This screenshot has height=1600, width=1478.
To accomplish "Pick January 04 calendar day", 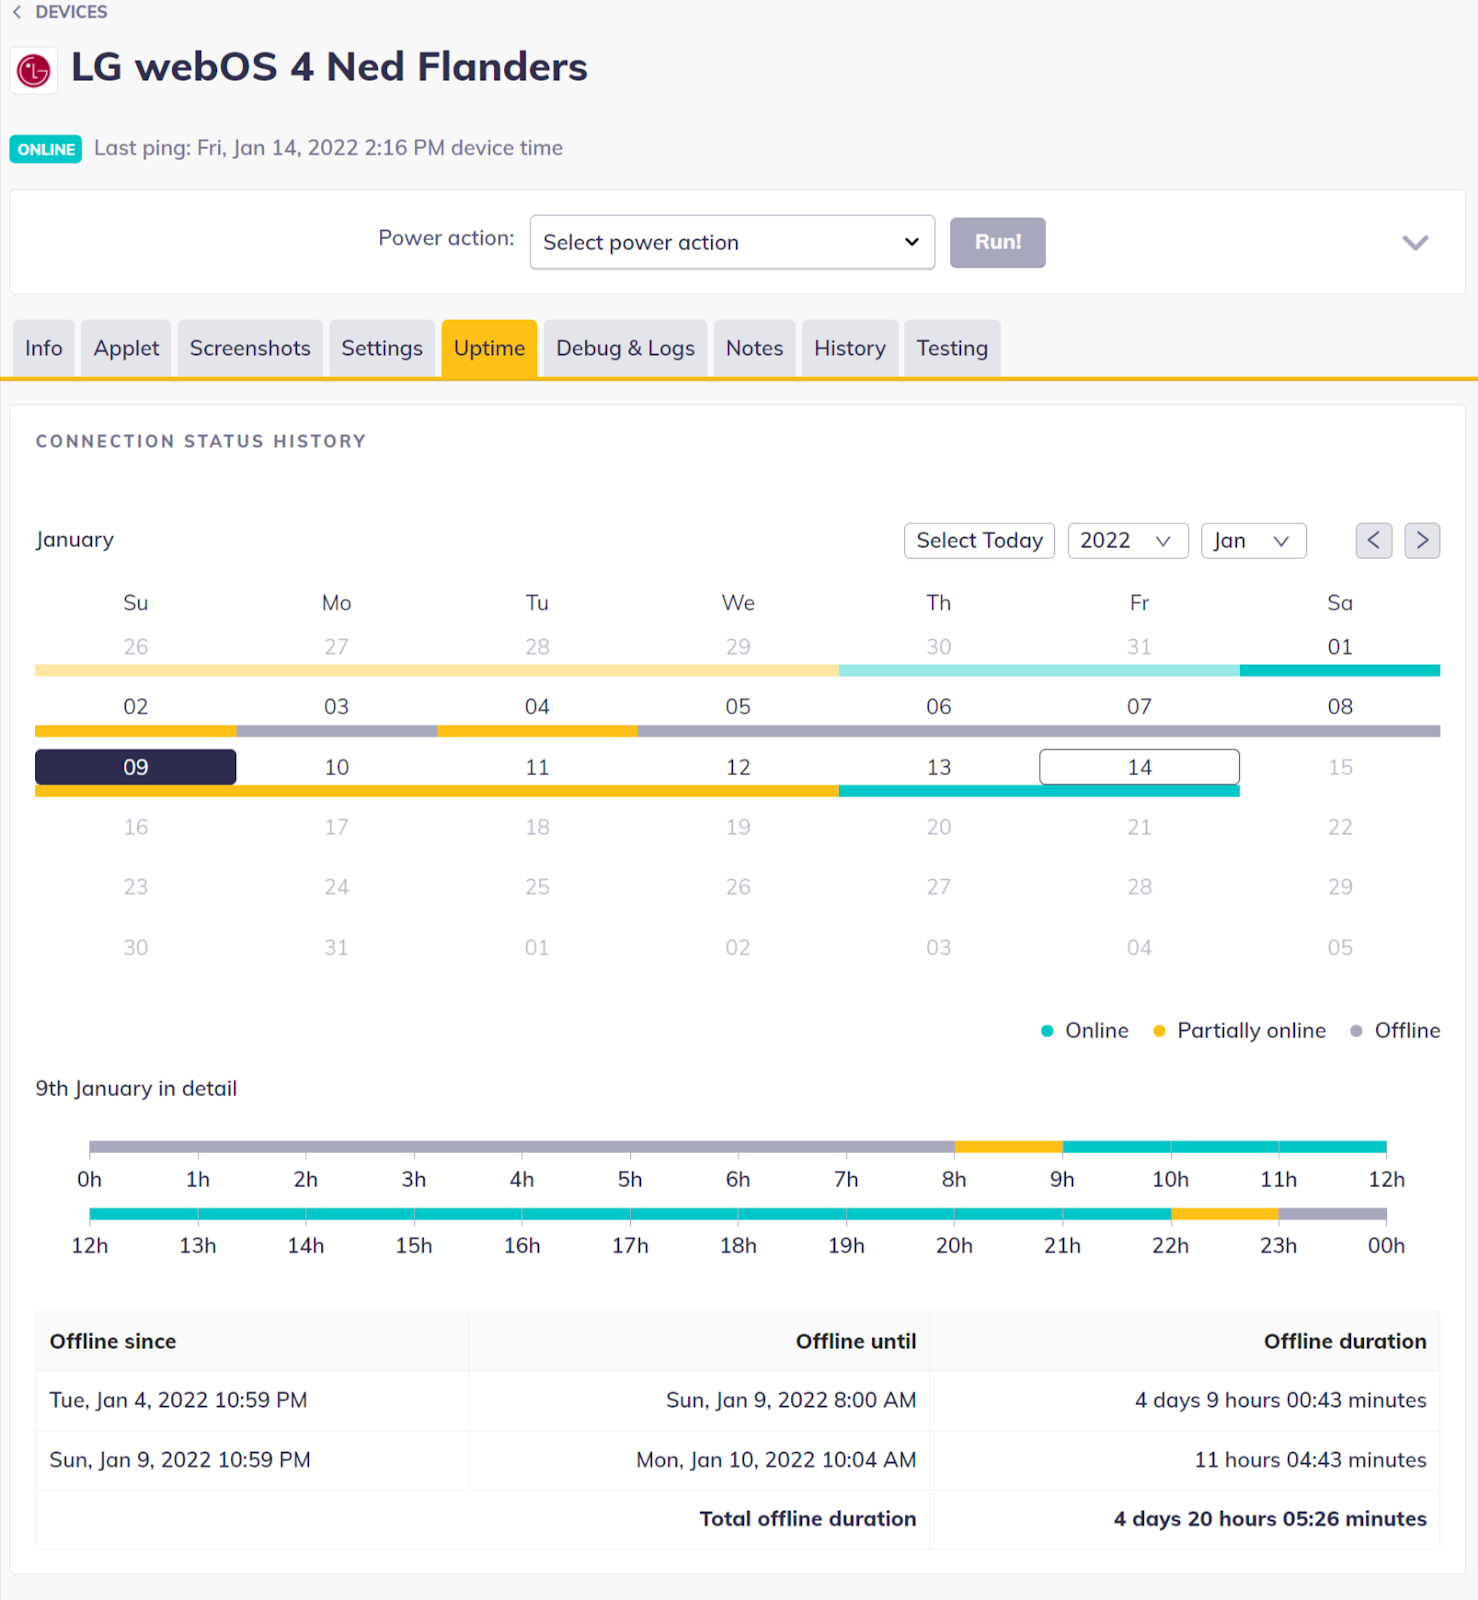I will coord(537,707).
